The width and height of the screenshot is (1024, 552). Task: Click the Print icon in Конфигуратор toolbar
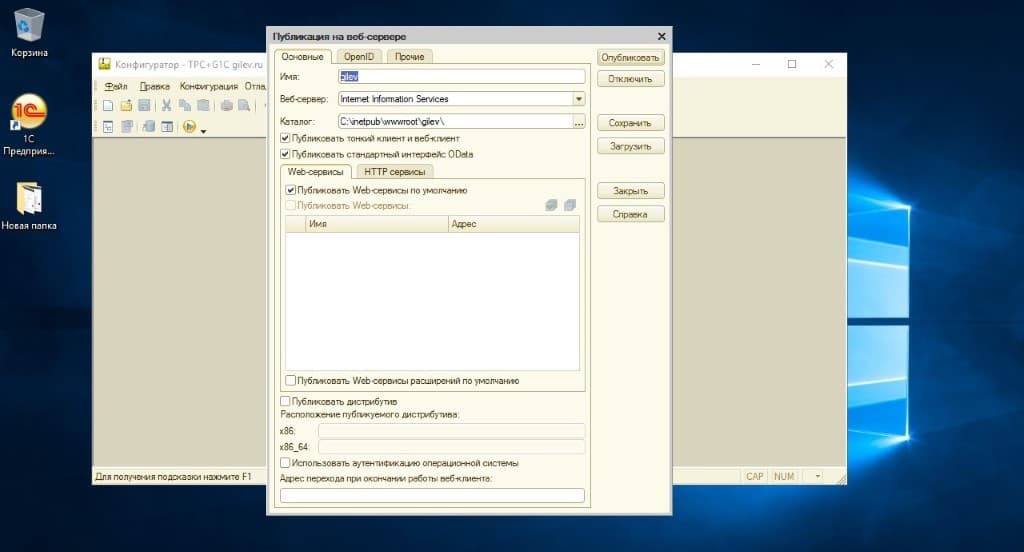[x=227, y=105]
